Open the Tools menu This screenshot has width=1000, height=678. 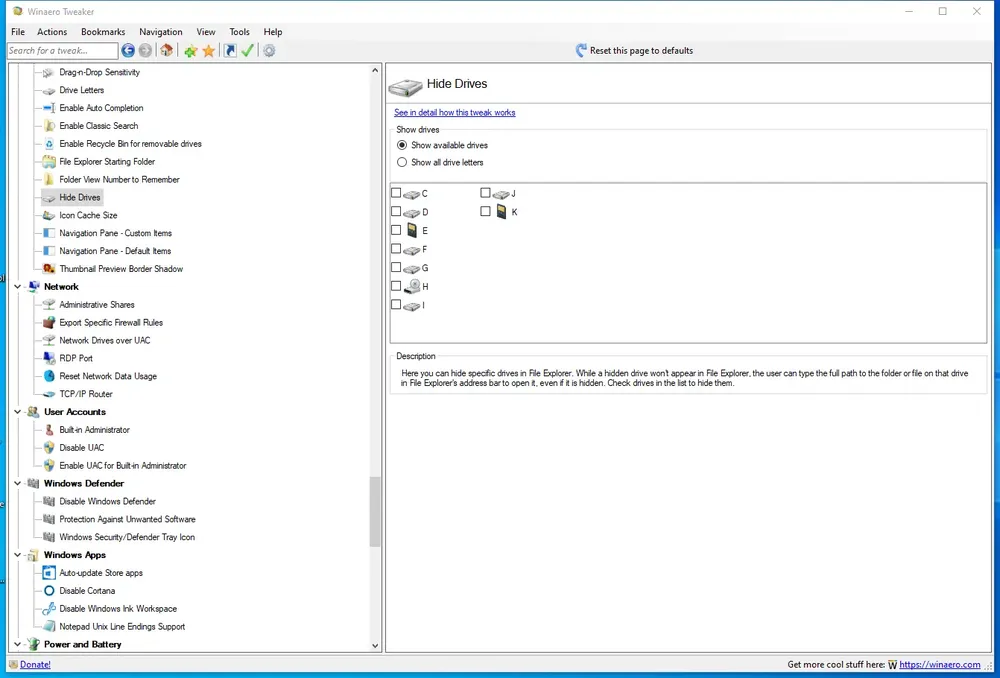[240, 32]
